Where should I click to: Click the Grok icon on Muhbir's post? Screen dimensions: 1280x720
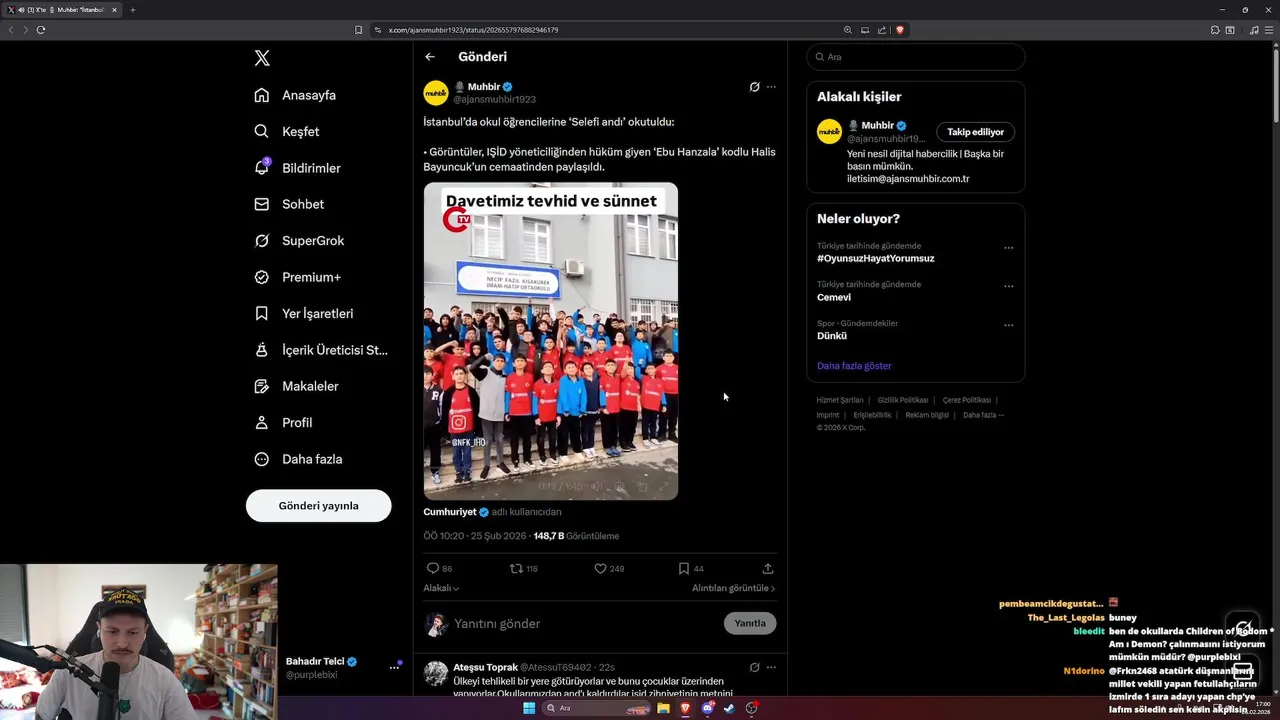point(754,87)
